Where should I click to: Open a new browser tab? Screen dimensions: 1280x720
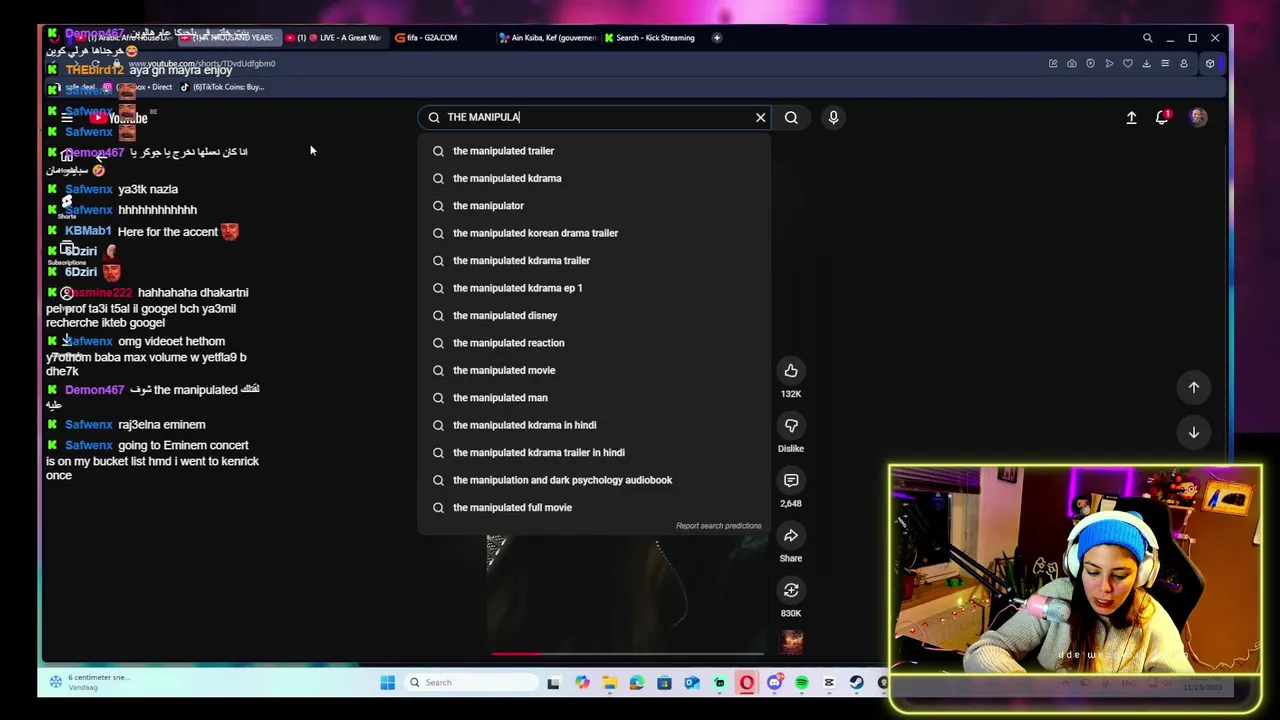point(717,38)
